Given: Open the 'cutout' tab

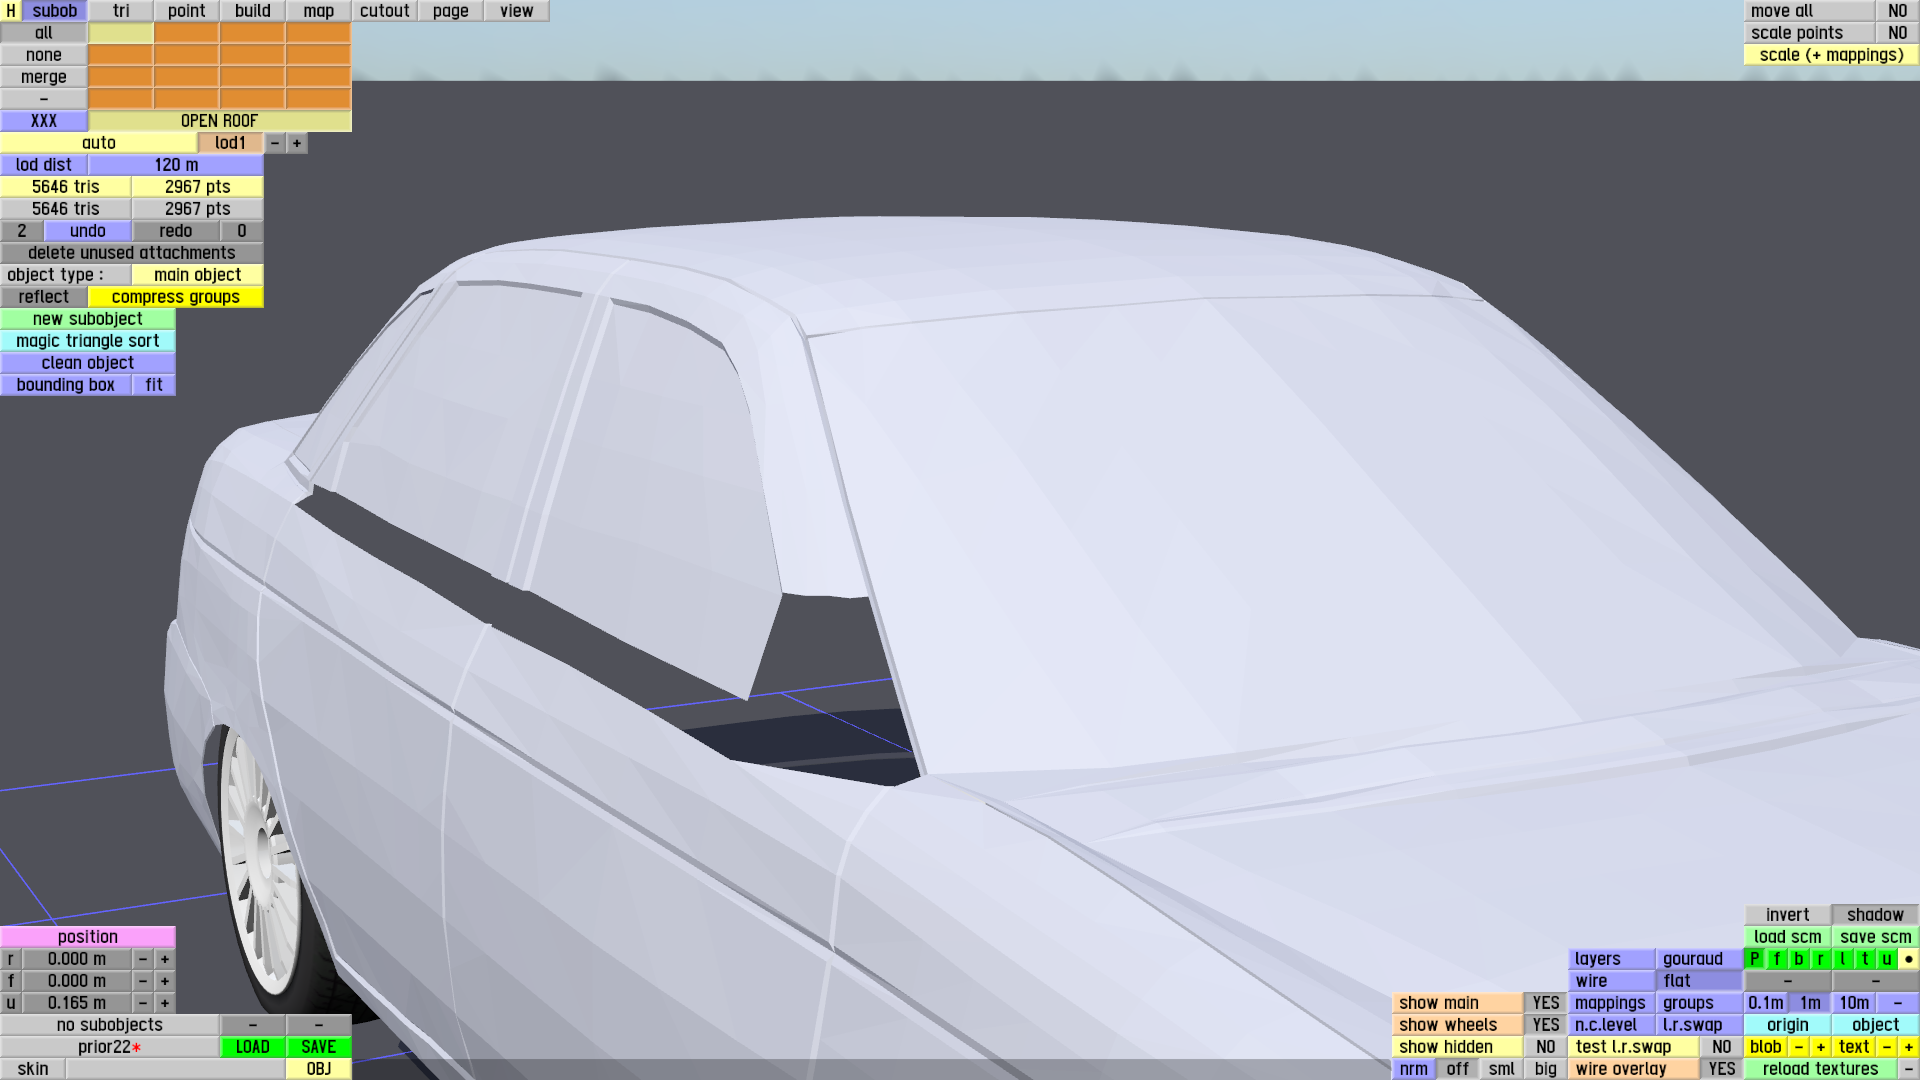Looking at the screenshot, I should click(x=384, y=11).
